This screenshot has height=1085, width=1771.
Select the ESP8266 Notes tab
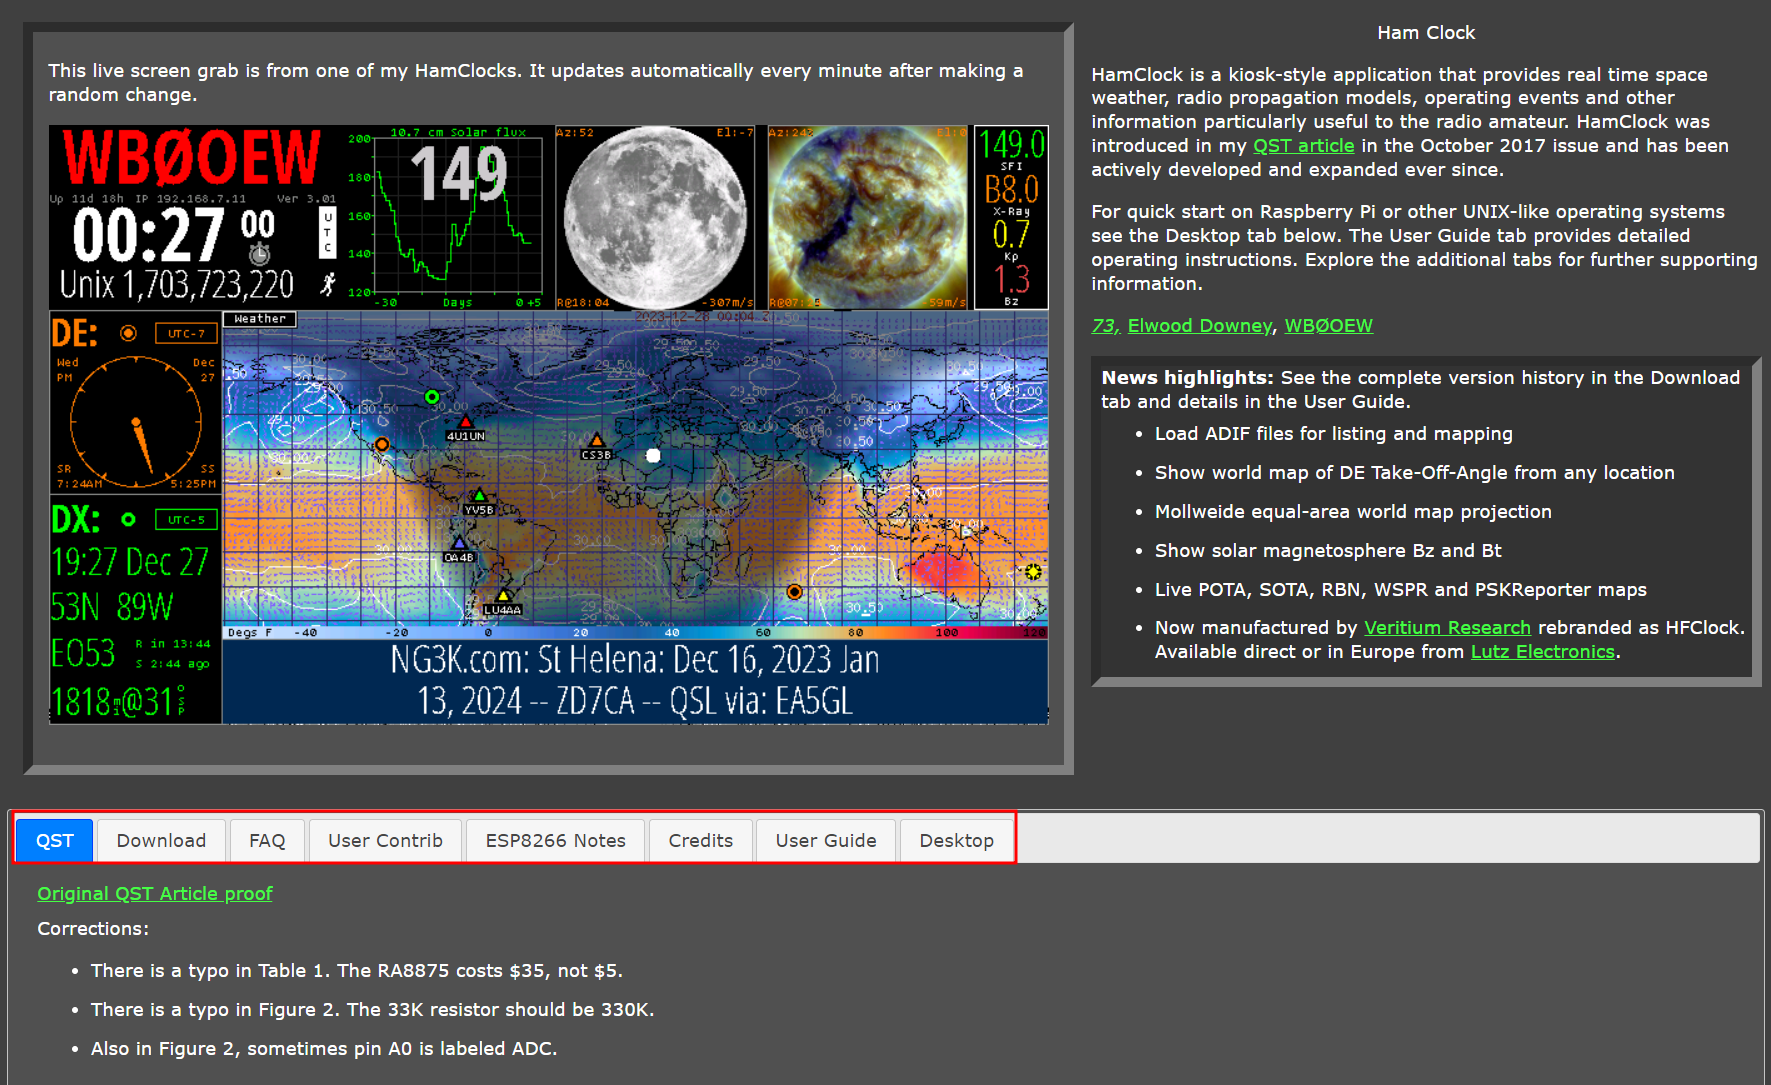[556, 840]
